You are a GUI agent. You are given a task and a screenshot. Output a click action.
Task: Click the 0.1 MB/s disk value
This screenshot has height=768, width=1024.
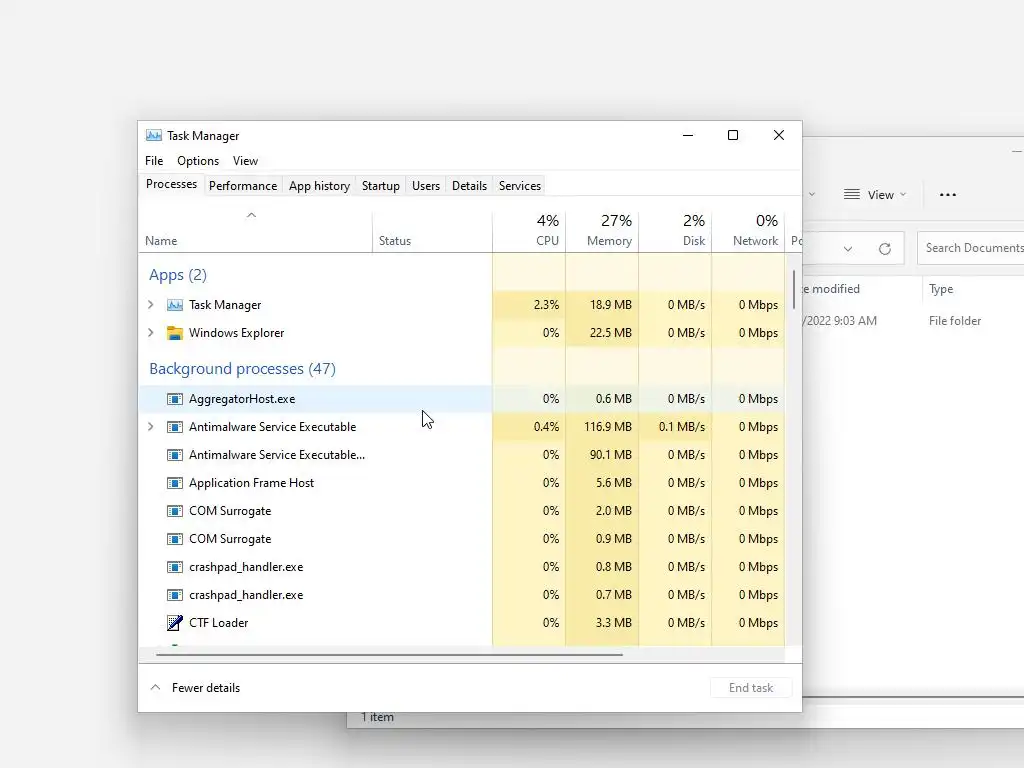click(682, 427)
